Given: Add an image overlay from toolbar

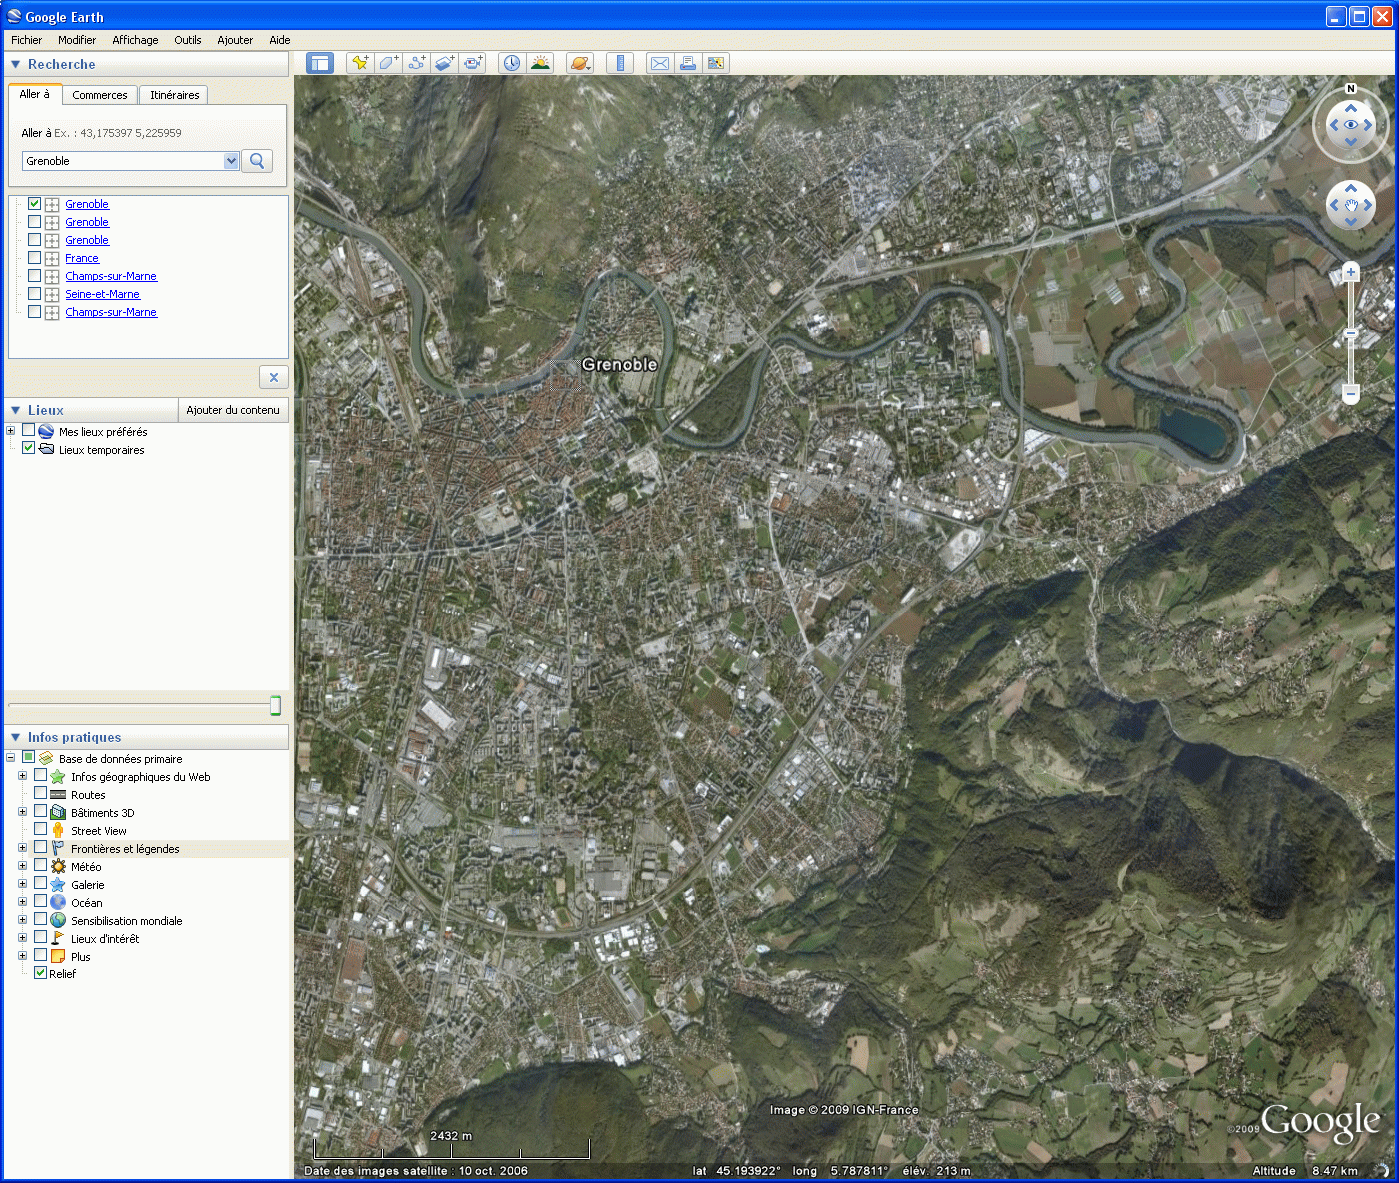Looking at the screenshot, I should [445, 63].
